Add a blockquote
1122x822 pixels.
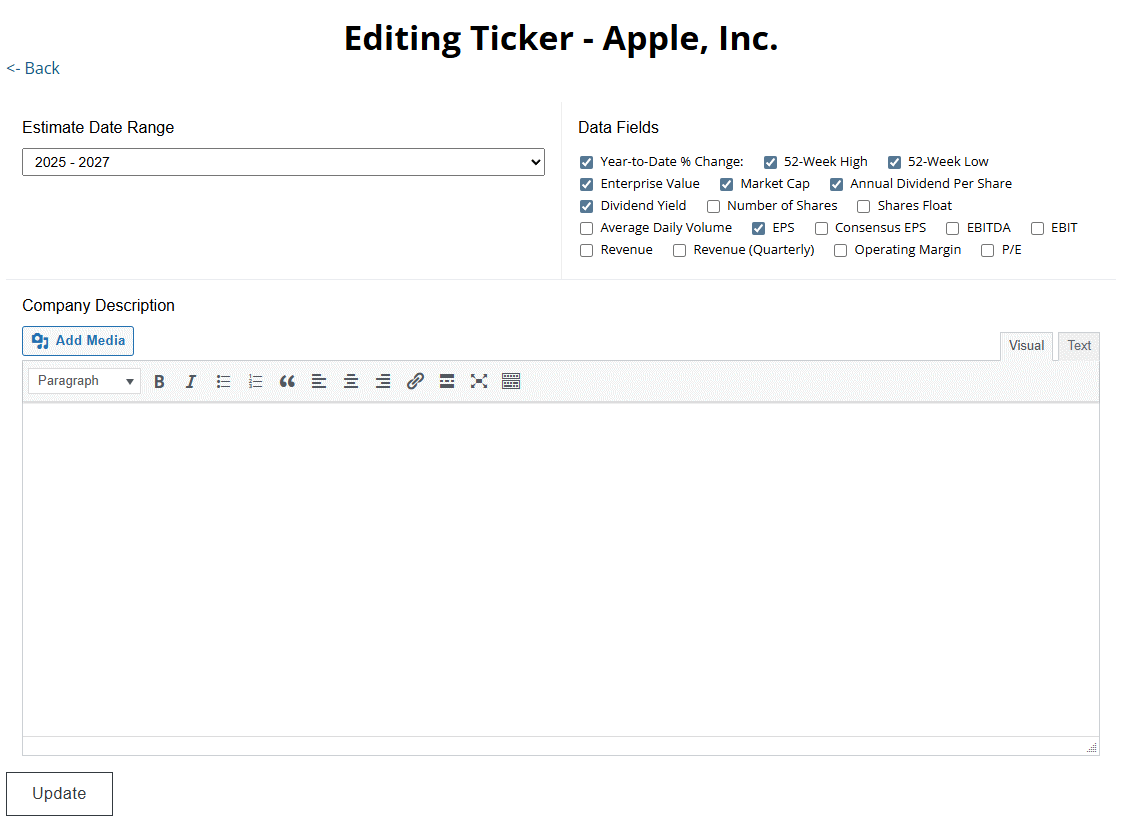click(287, 381)
